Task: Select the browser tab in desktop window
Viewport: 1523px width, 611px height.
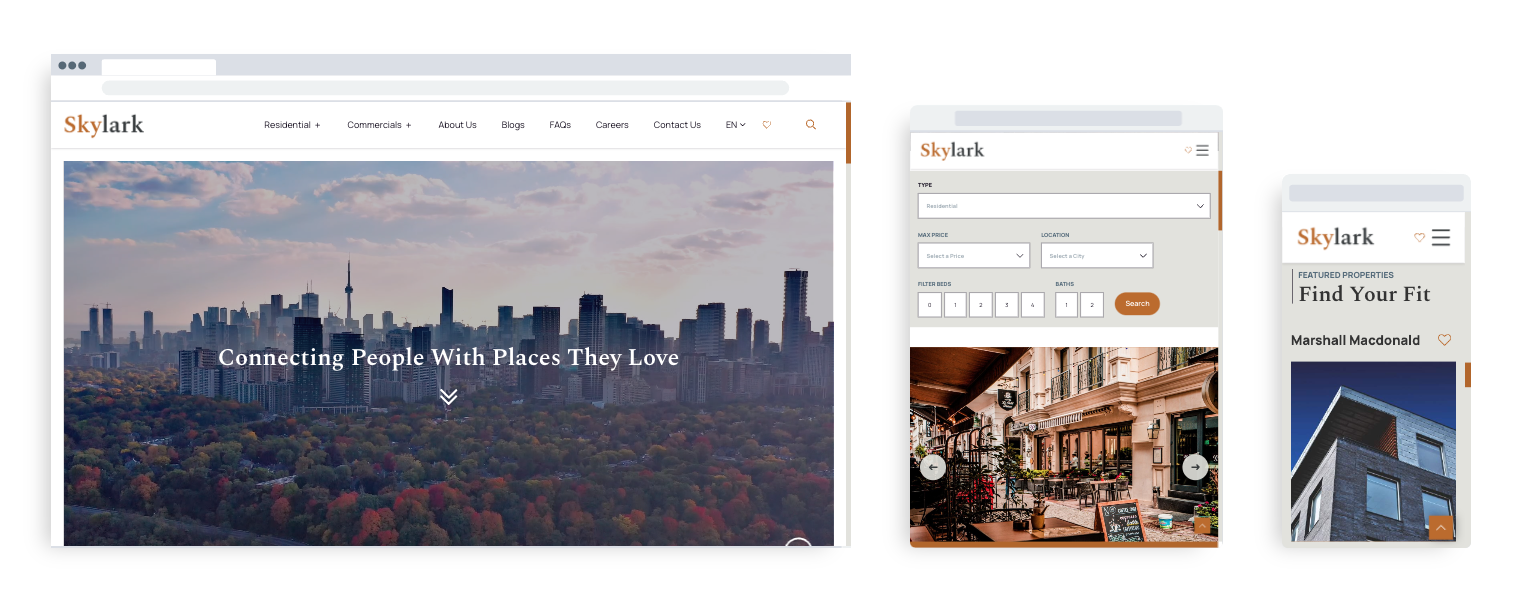Action: (159, 67)
